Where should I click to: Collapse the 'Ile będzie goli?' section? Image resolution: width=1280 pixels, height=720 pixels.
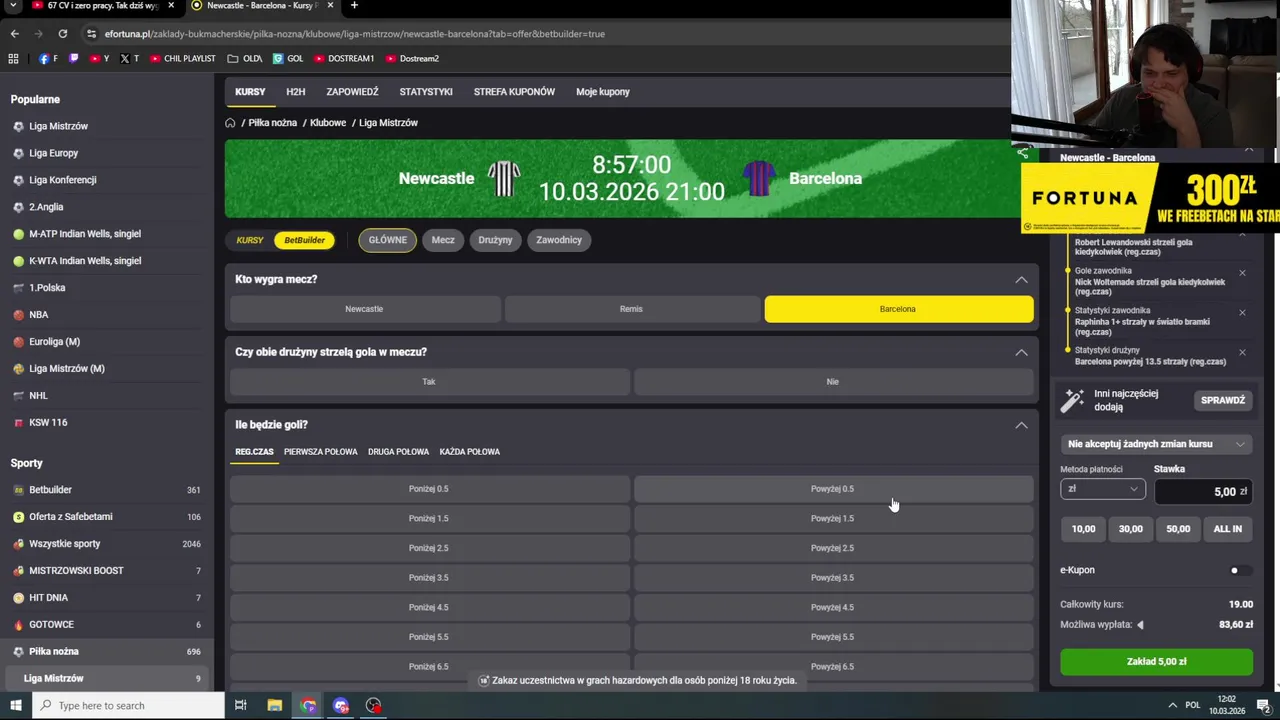tap(1021, 425)
